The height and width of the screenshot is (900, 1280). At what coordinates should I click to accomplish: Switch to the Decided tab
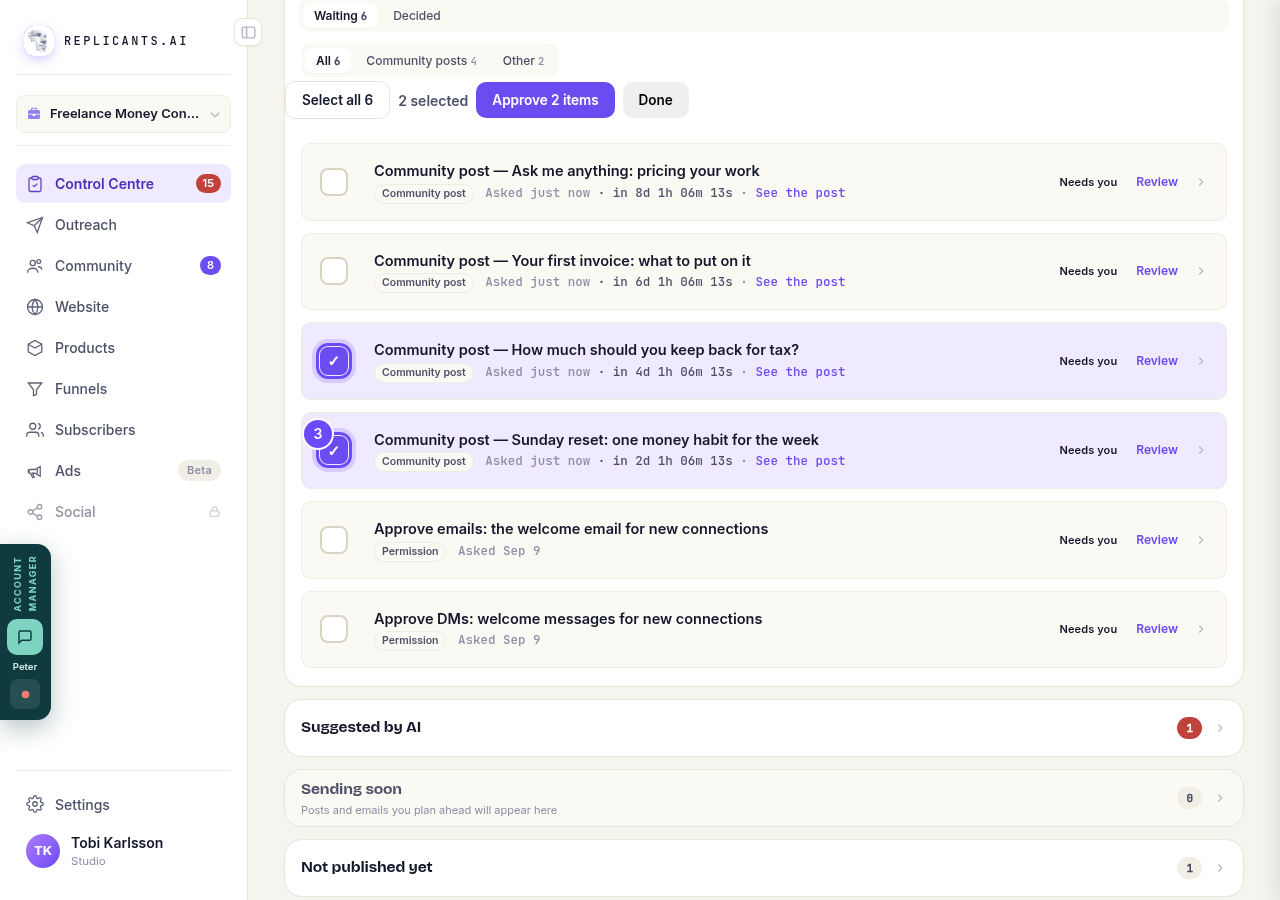click(x=417, y=16)
